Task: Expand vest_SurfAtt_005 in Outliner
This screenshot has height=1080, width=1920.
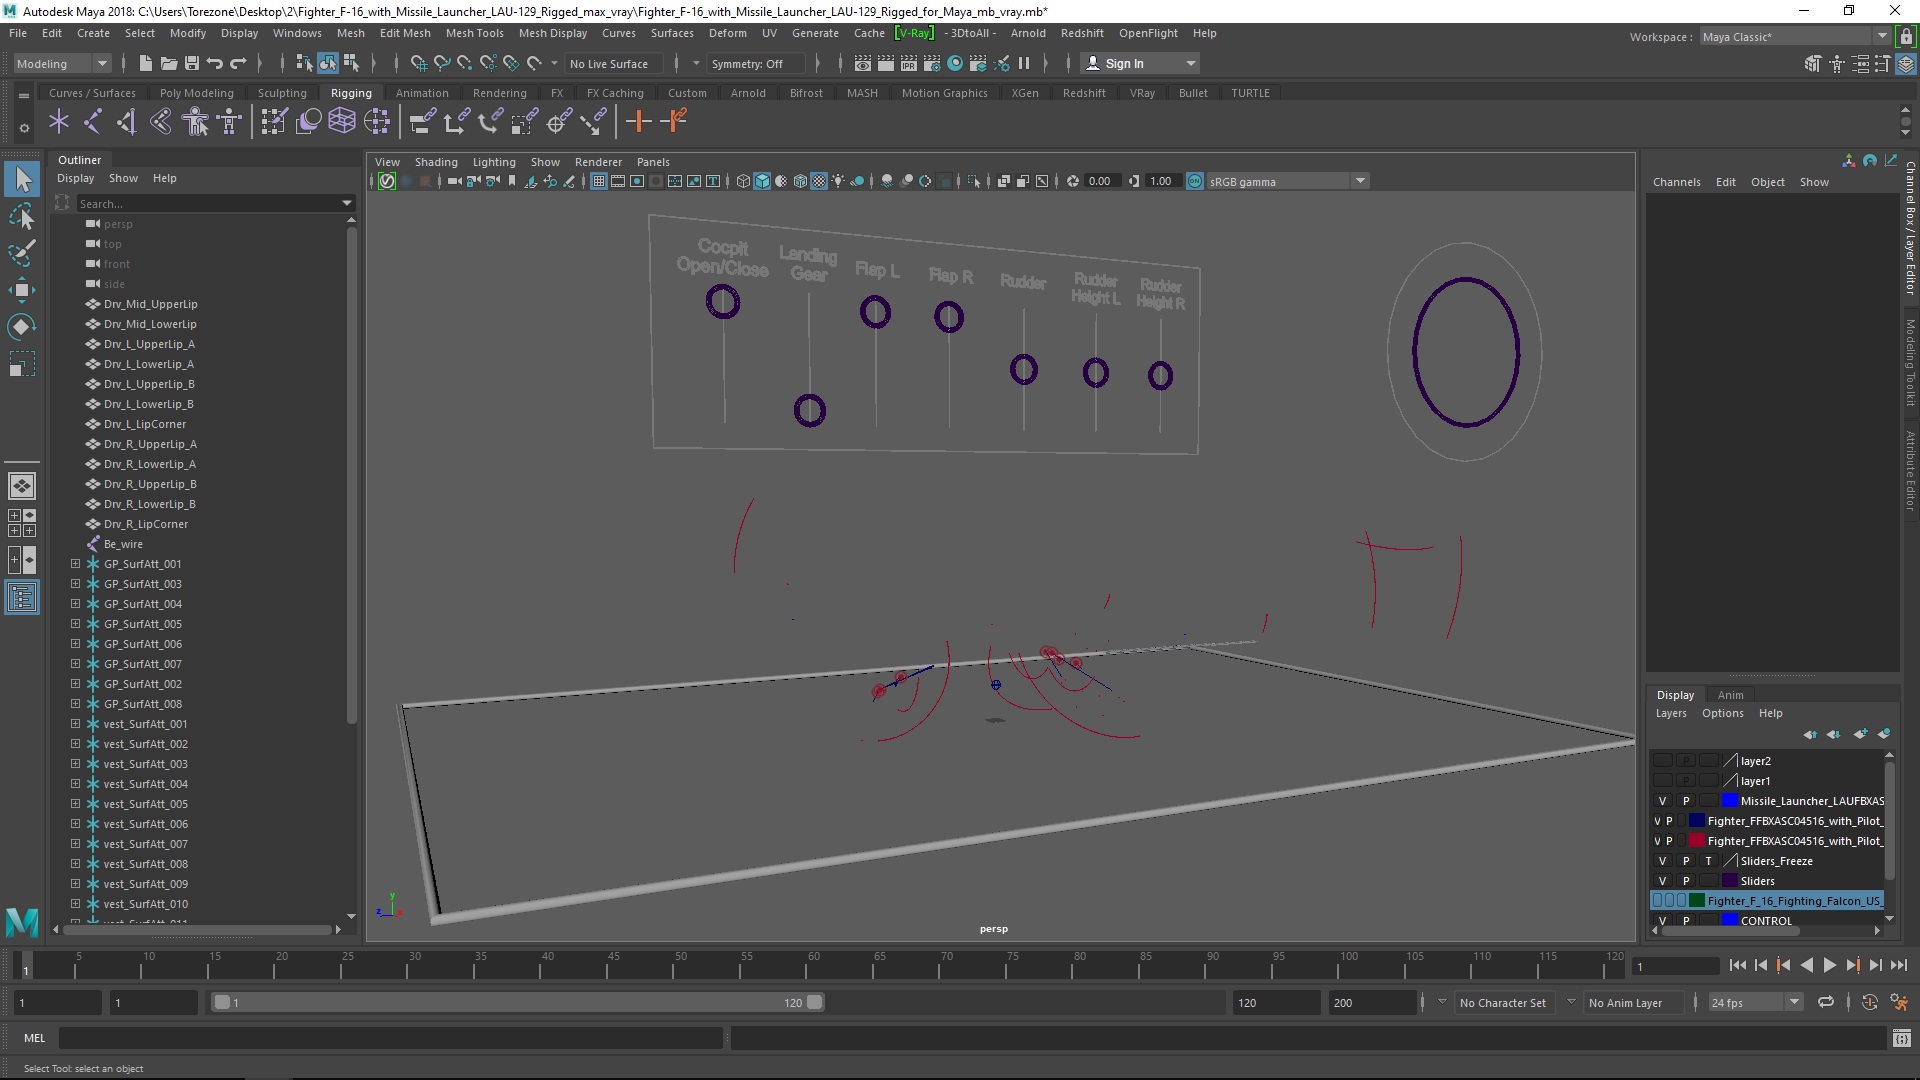Action: tap(75, 804)
